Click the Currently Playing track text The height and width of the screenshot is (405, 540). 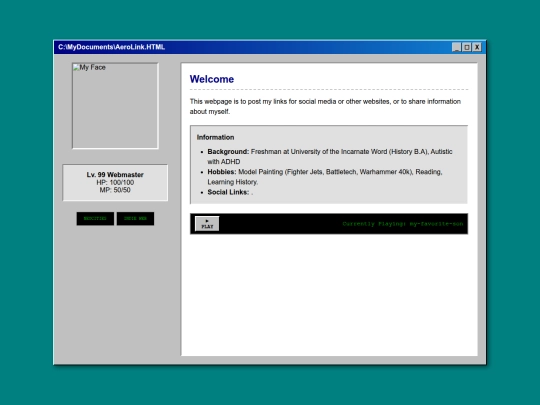pos(403,224)
